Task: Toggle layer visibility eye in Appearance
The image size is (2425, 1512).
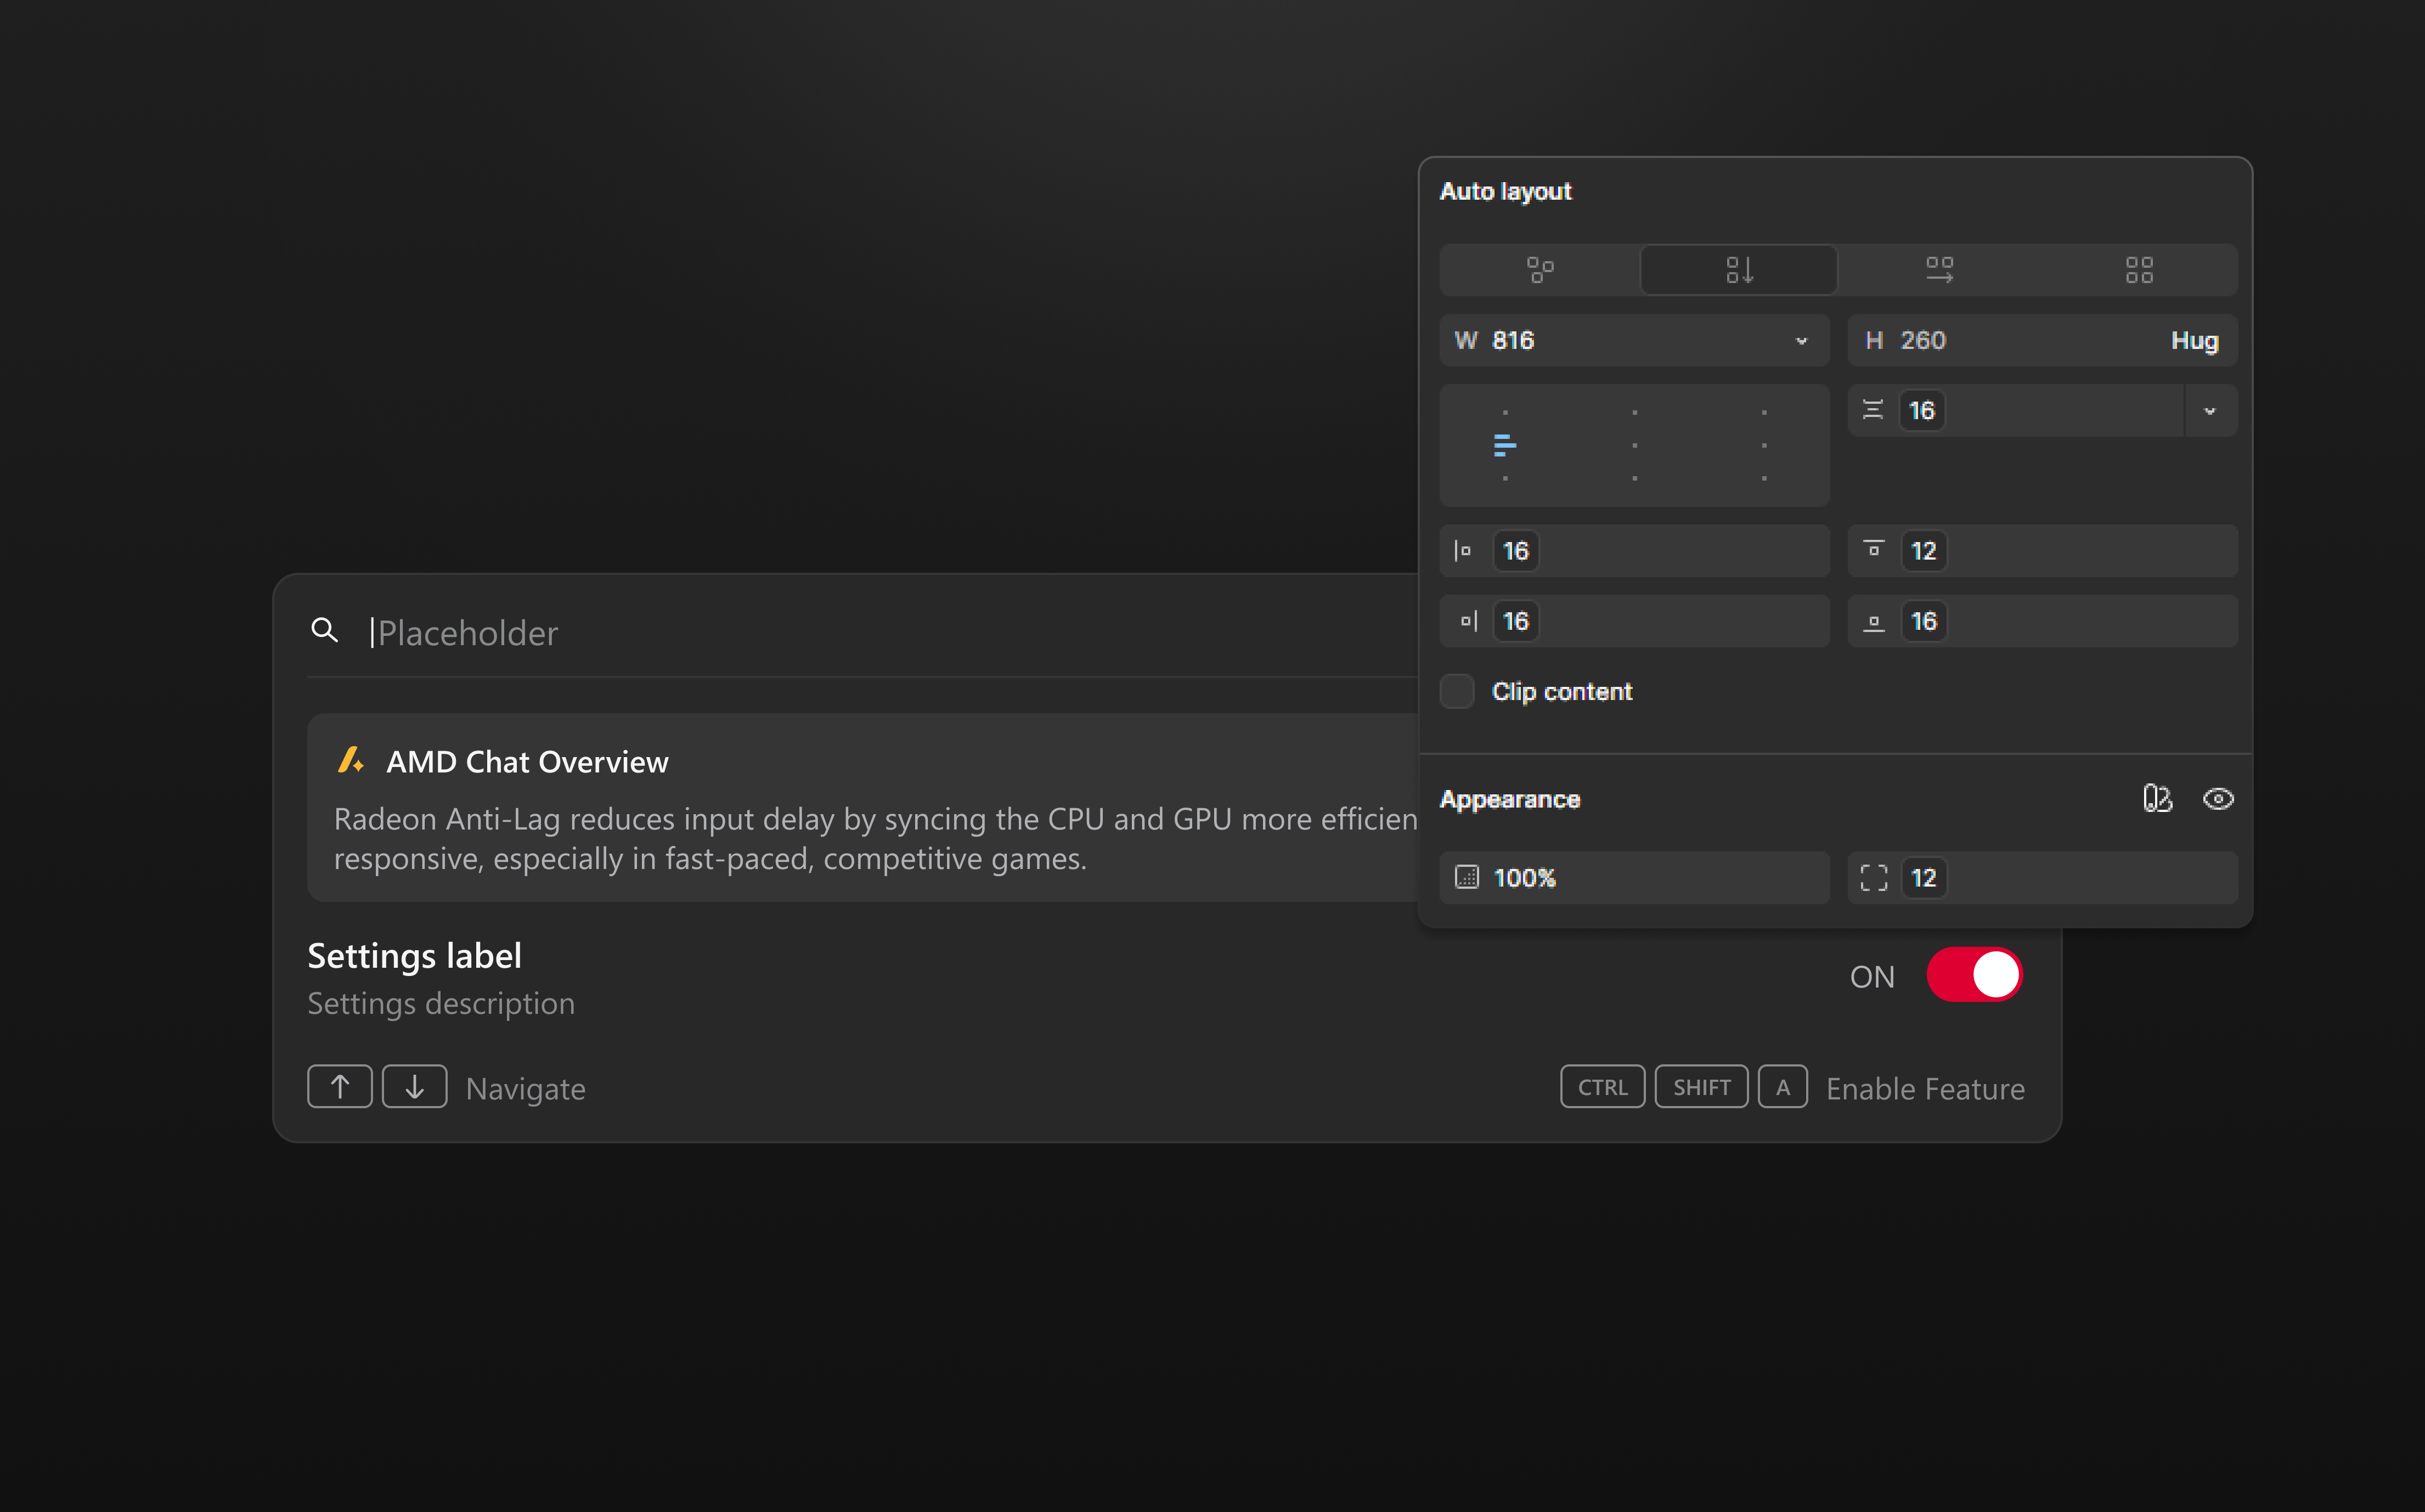Action: click(2217, 799)
